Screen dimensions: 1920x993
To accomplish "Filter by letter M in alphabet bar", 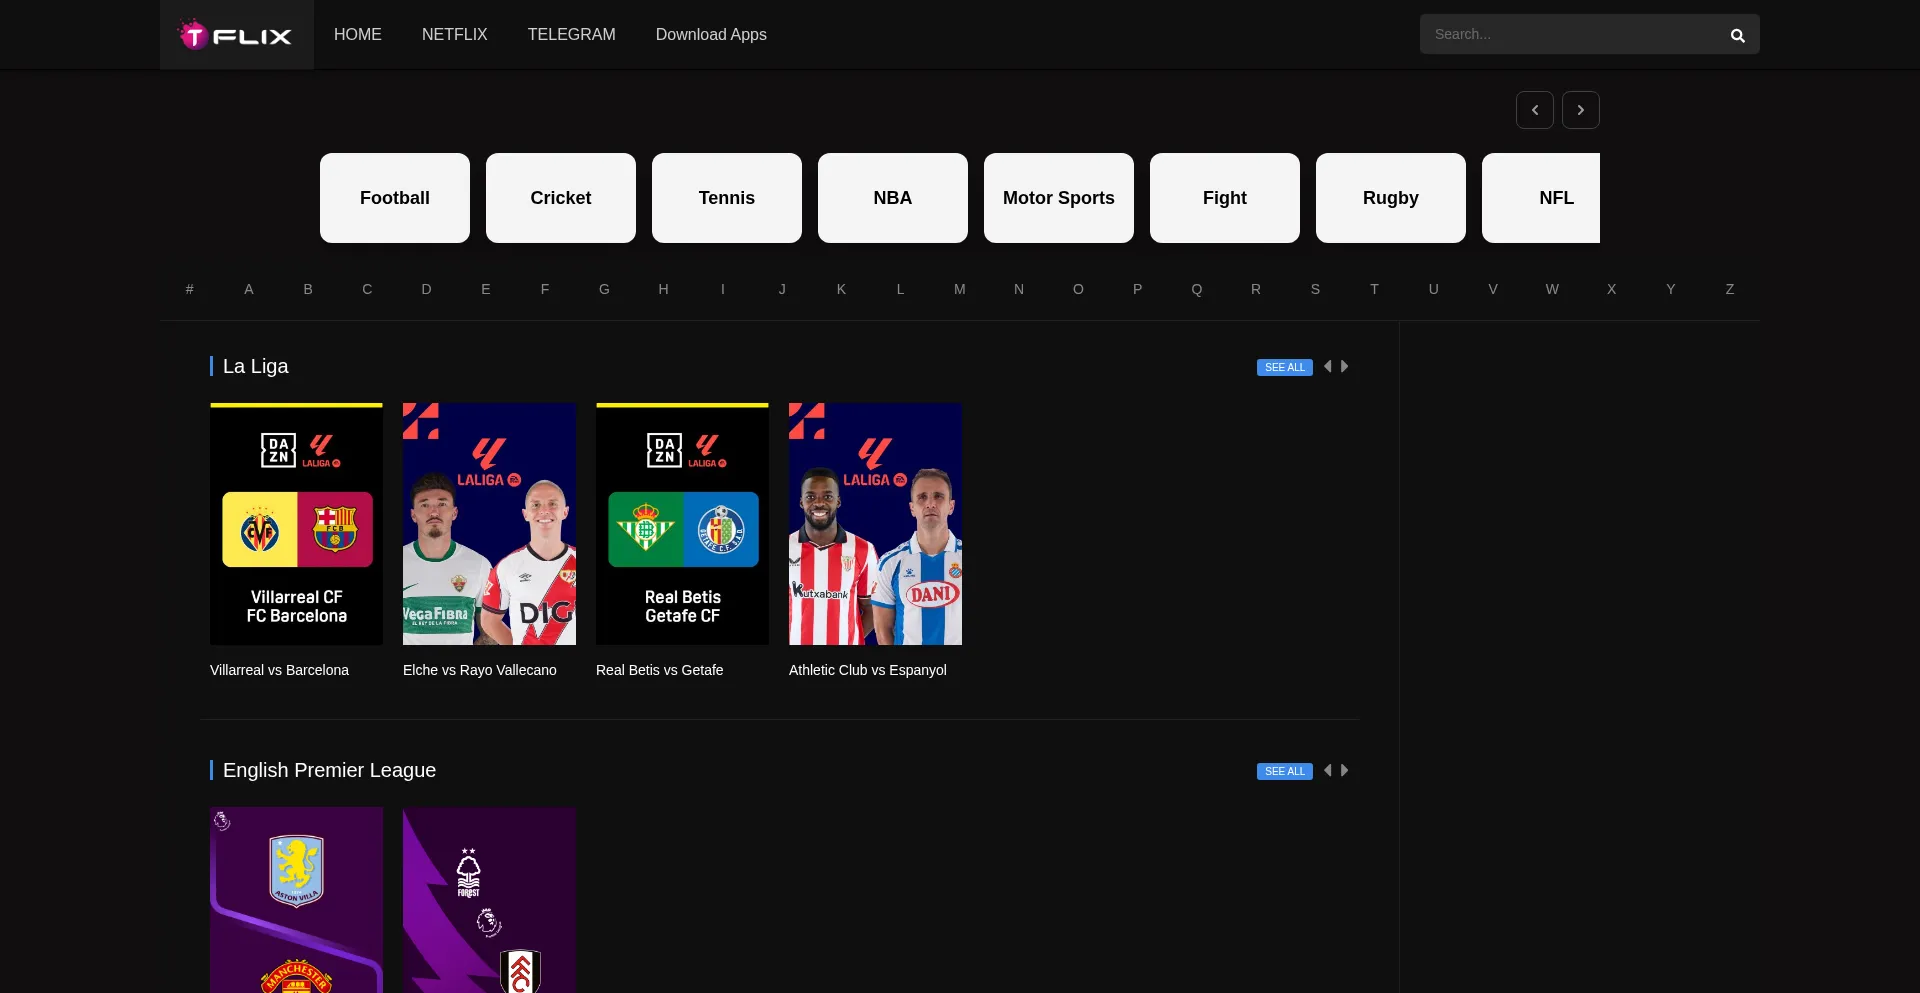I will [960, 289].
